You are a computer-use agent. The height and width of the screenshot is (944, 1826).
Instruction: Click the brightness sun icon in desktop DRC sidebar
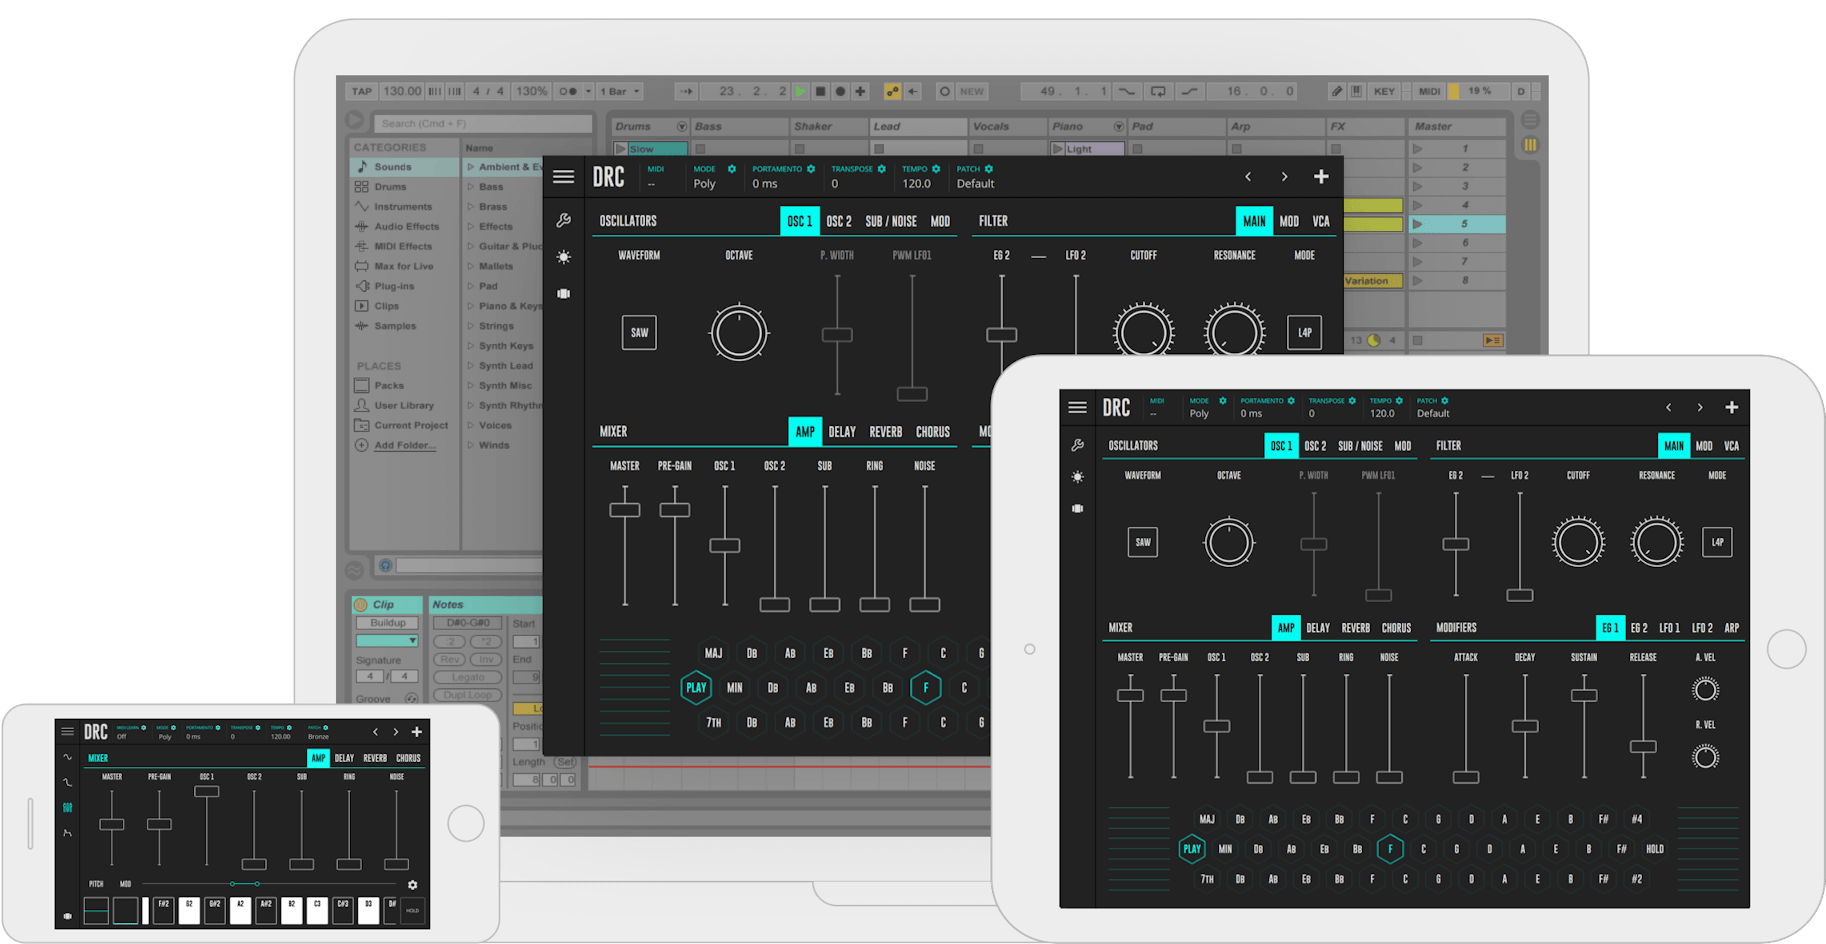click(x=564, y=257)
